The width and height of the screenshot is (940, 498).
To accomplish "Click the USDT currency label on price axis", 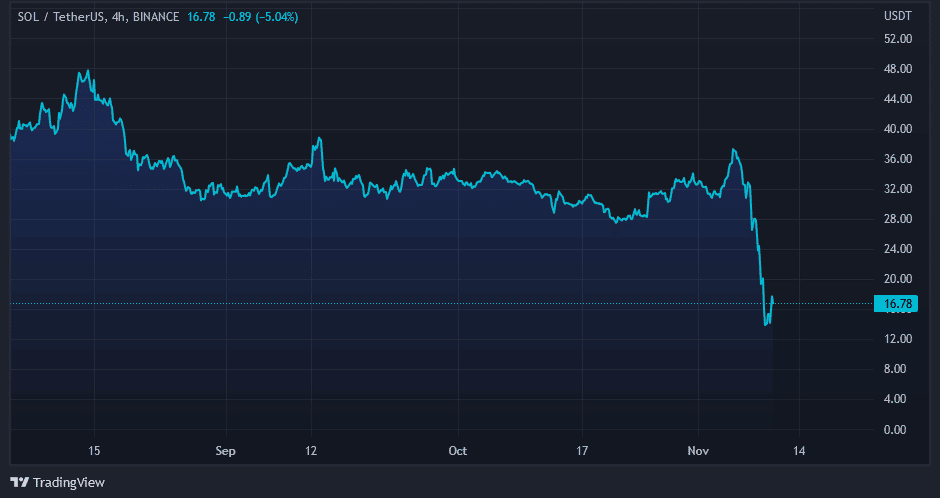I will pyautogui.click(x=896, y=17).
